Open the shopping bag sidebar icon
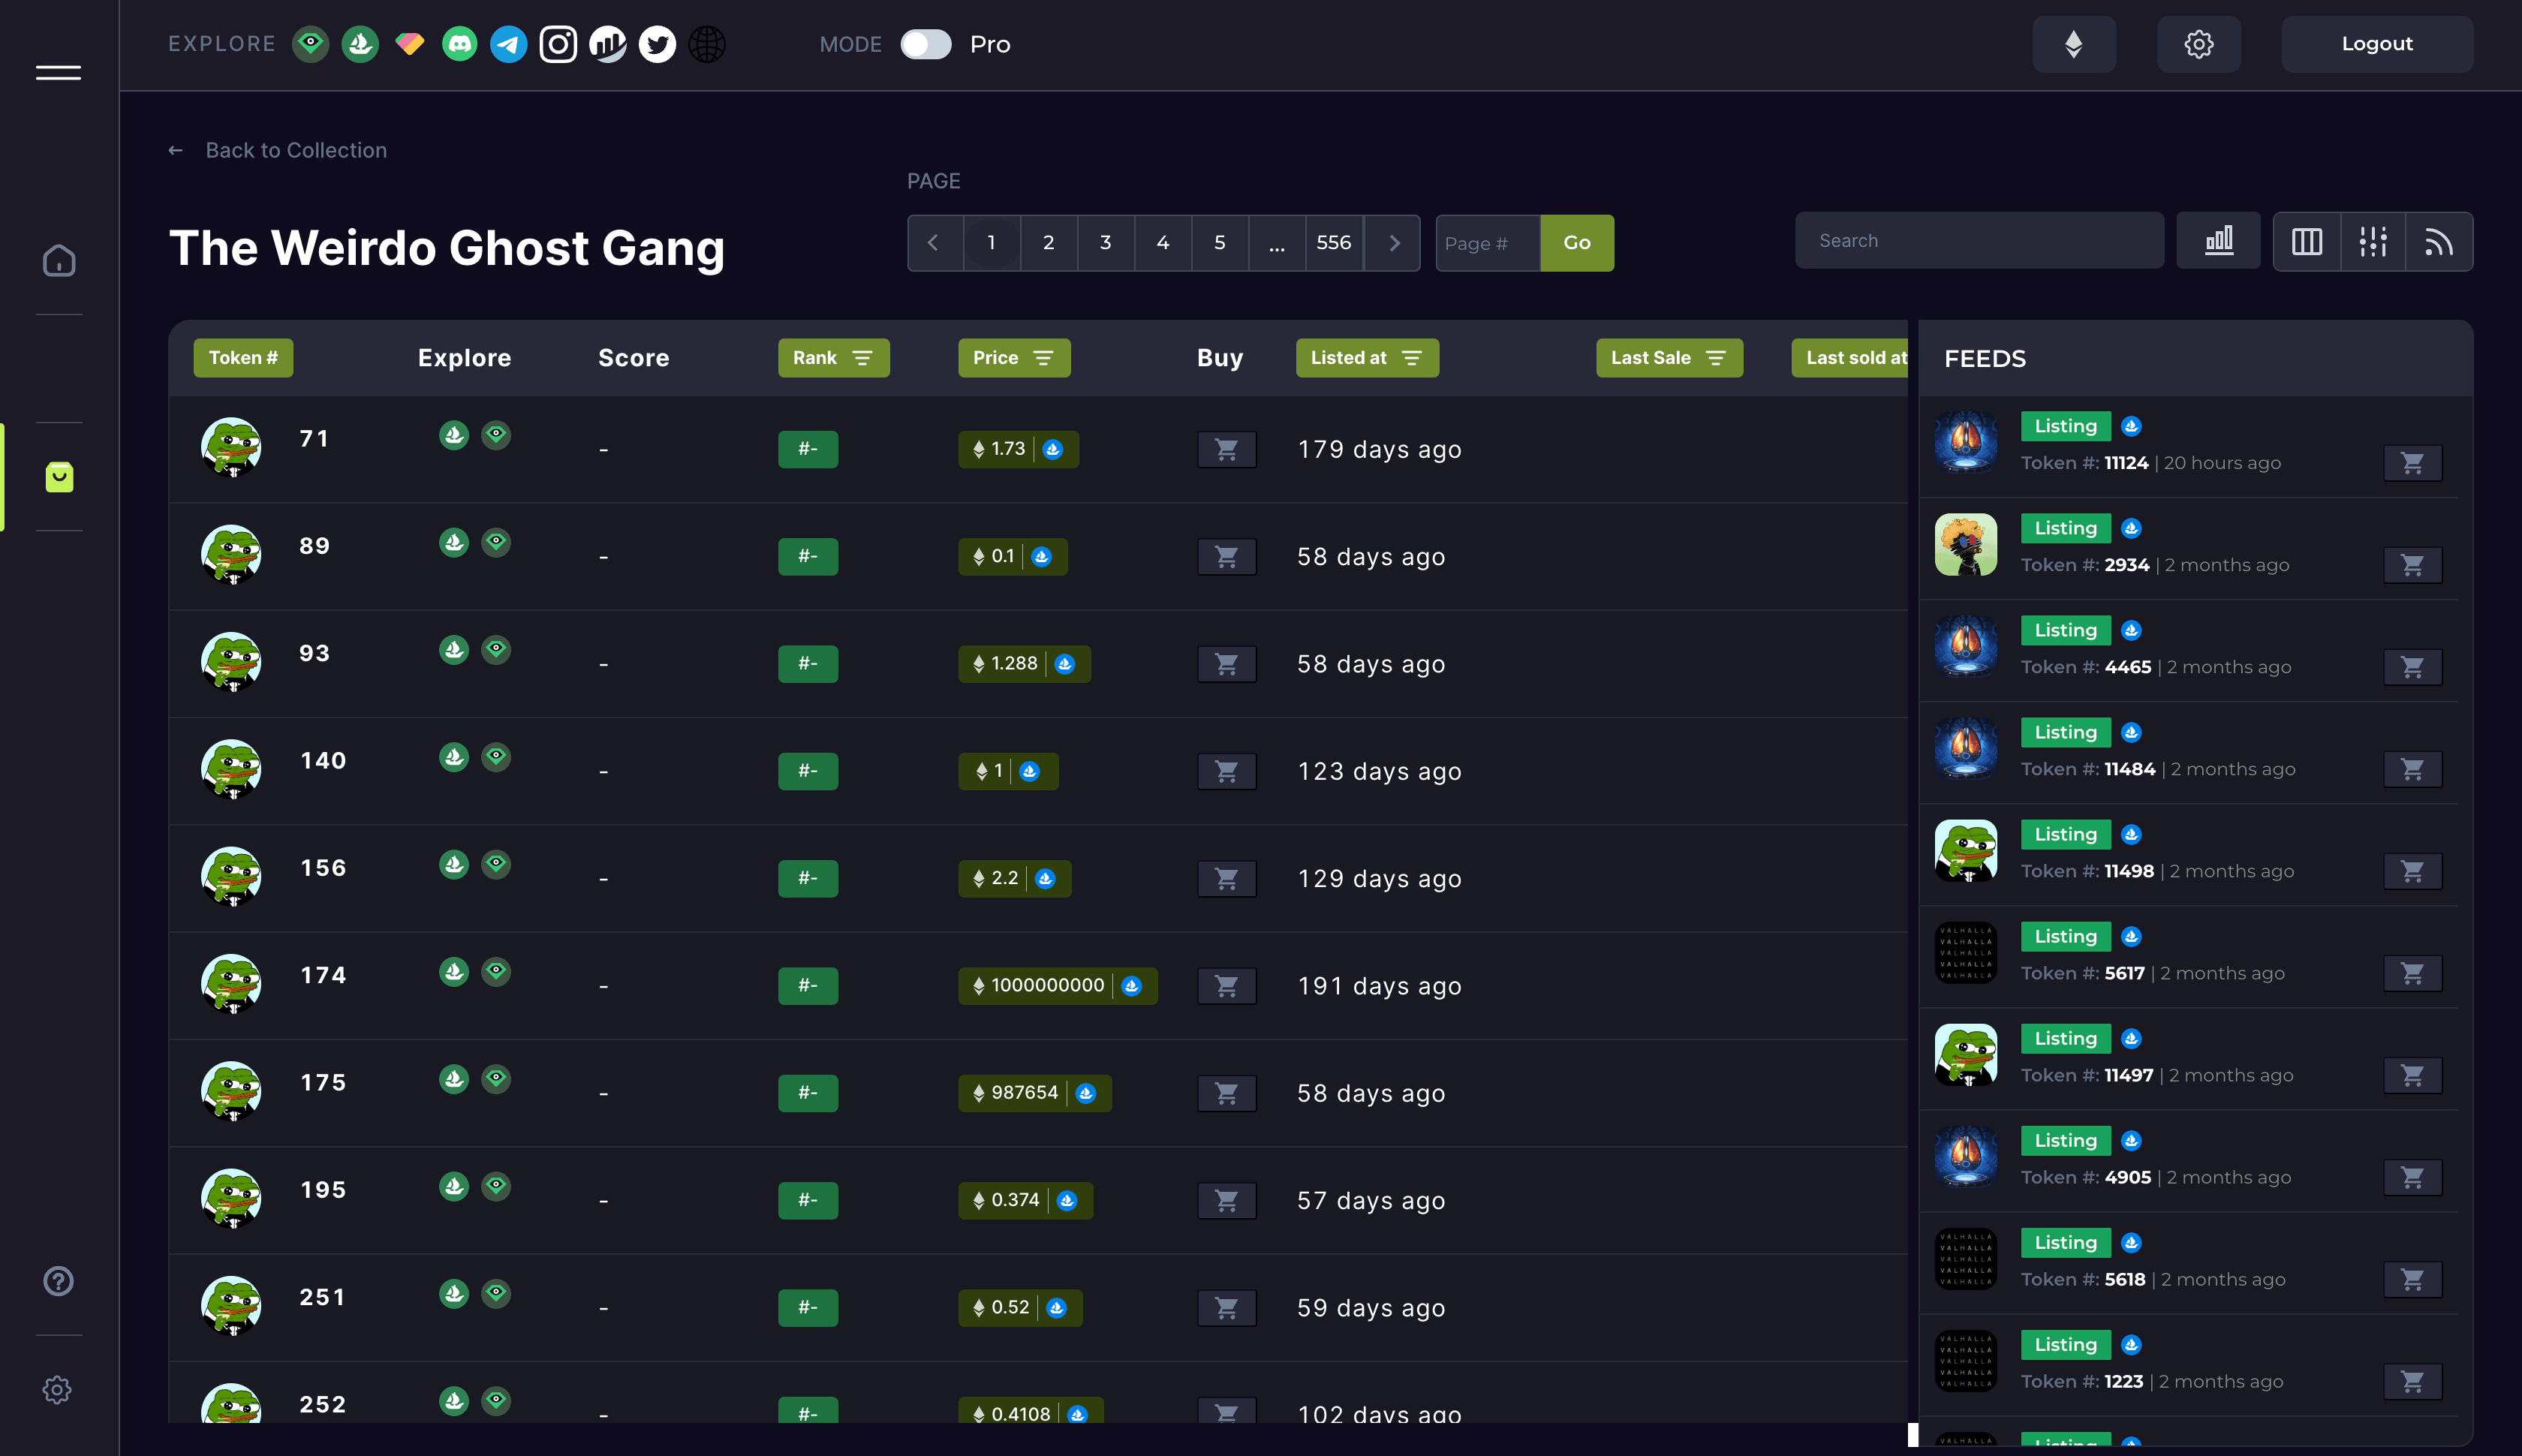 click(x=59, y=477)
